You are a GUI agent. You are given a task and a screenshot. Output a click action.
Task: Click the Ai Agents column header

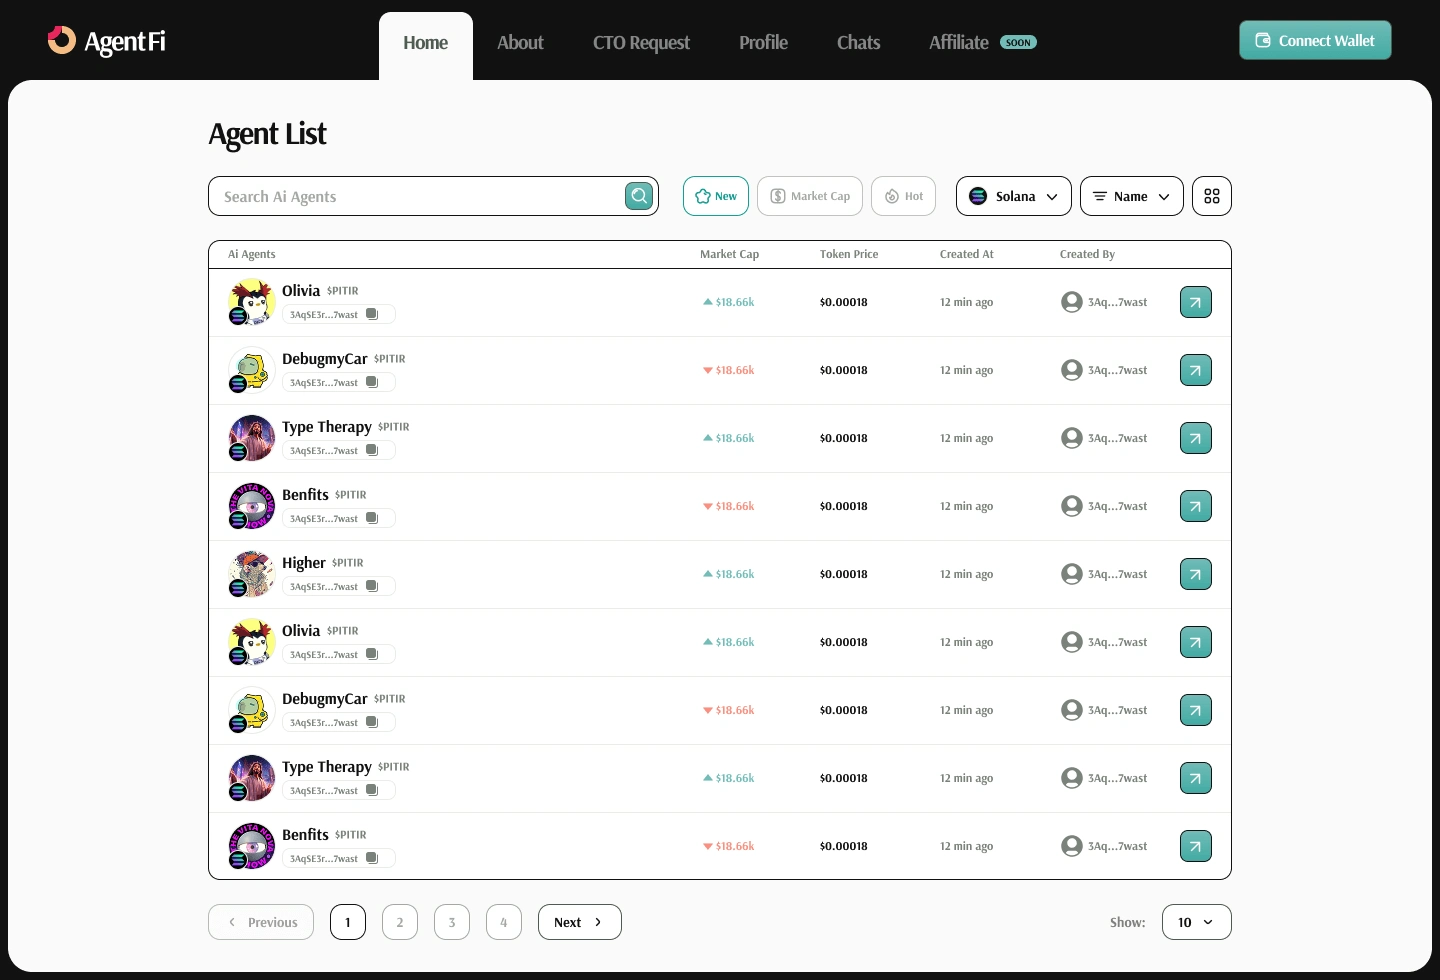(252, 254)
